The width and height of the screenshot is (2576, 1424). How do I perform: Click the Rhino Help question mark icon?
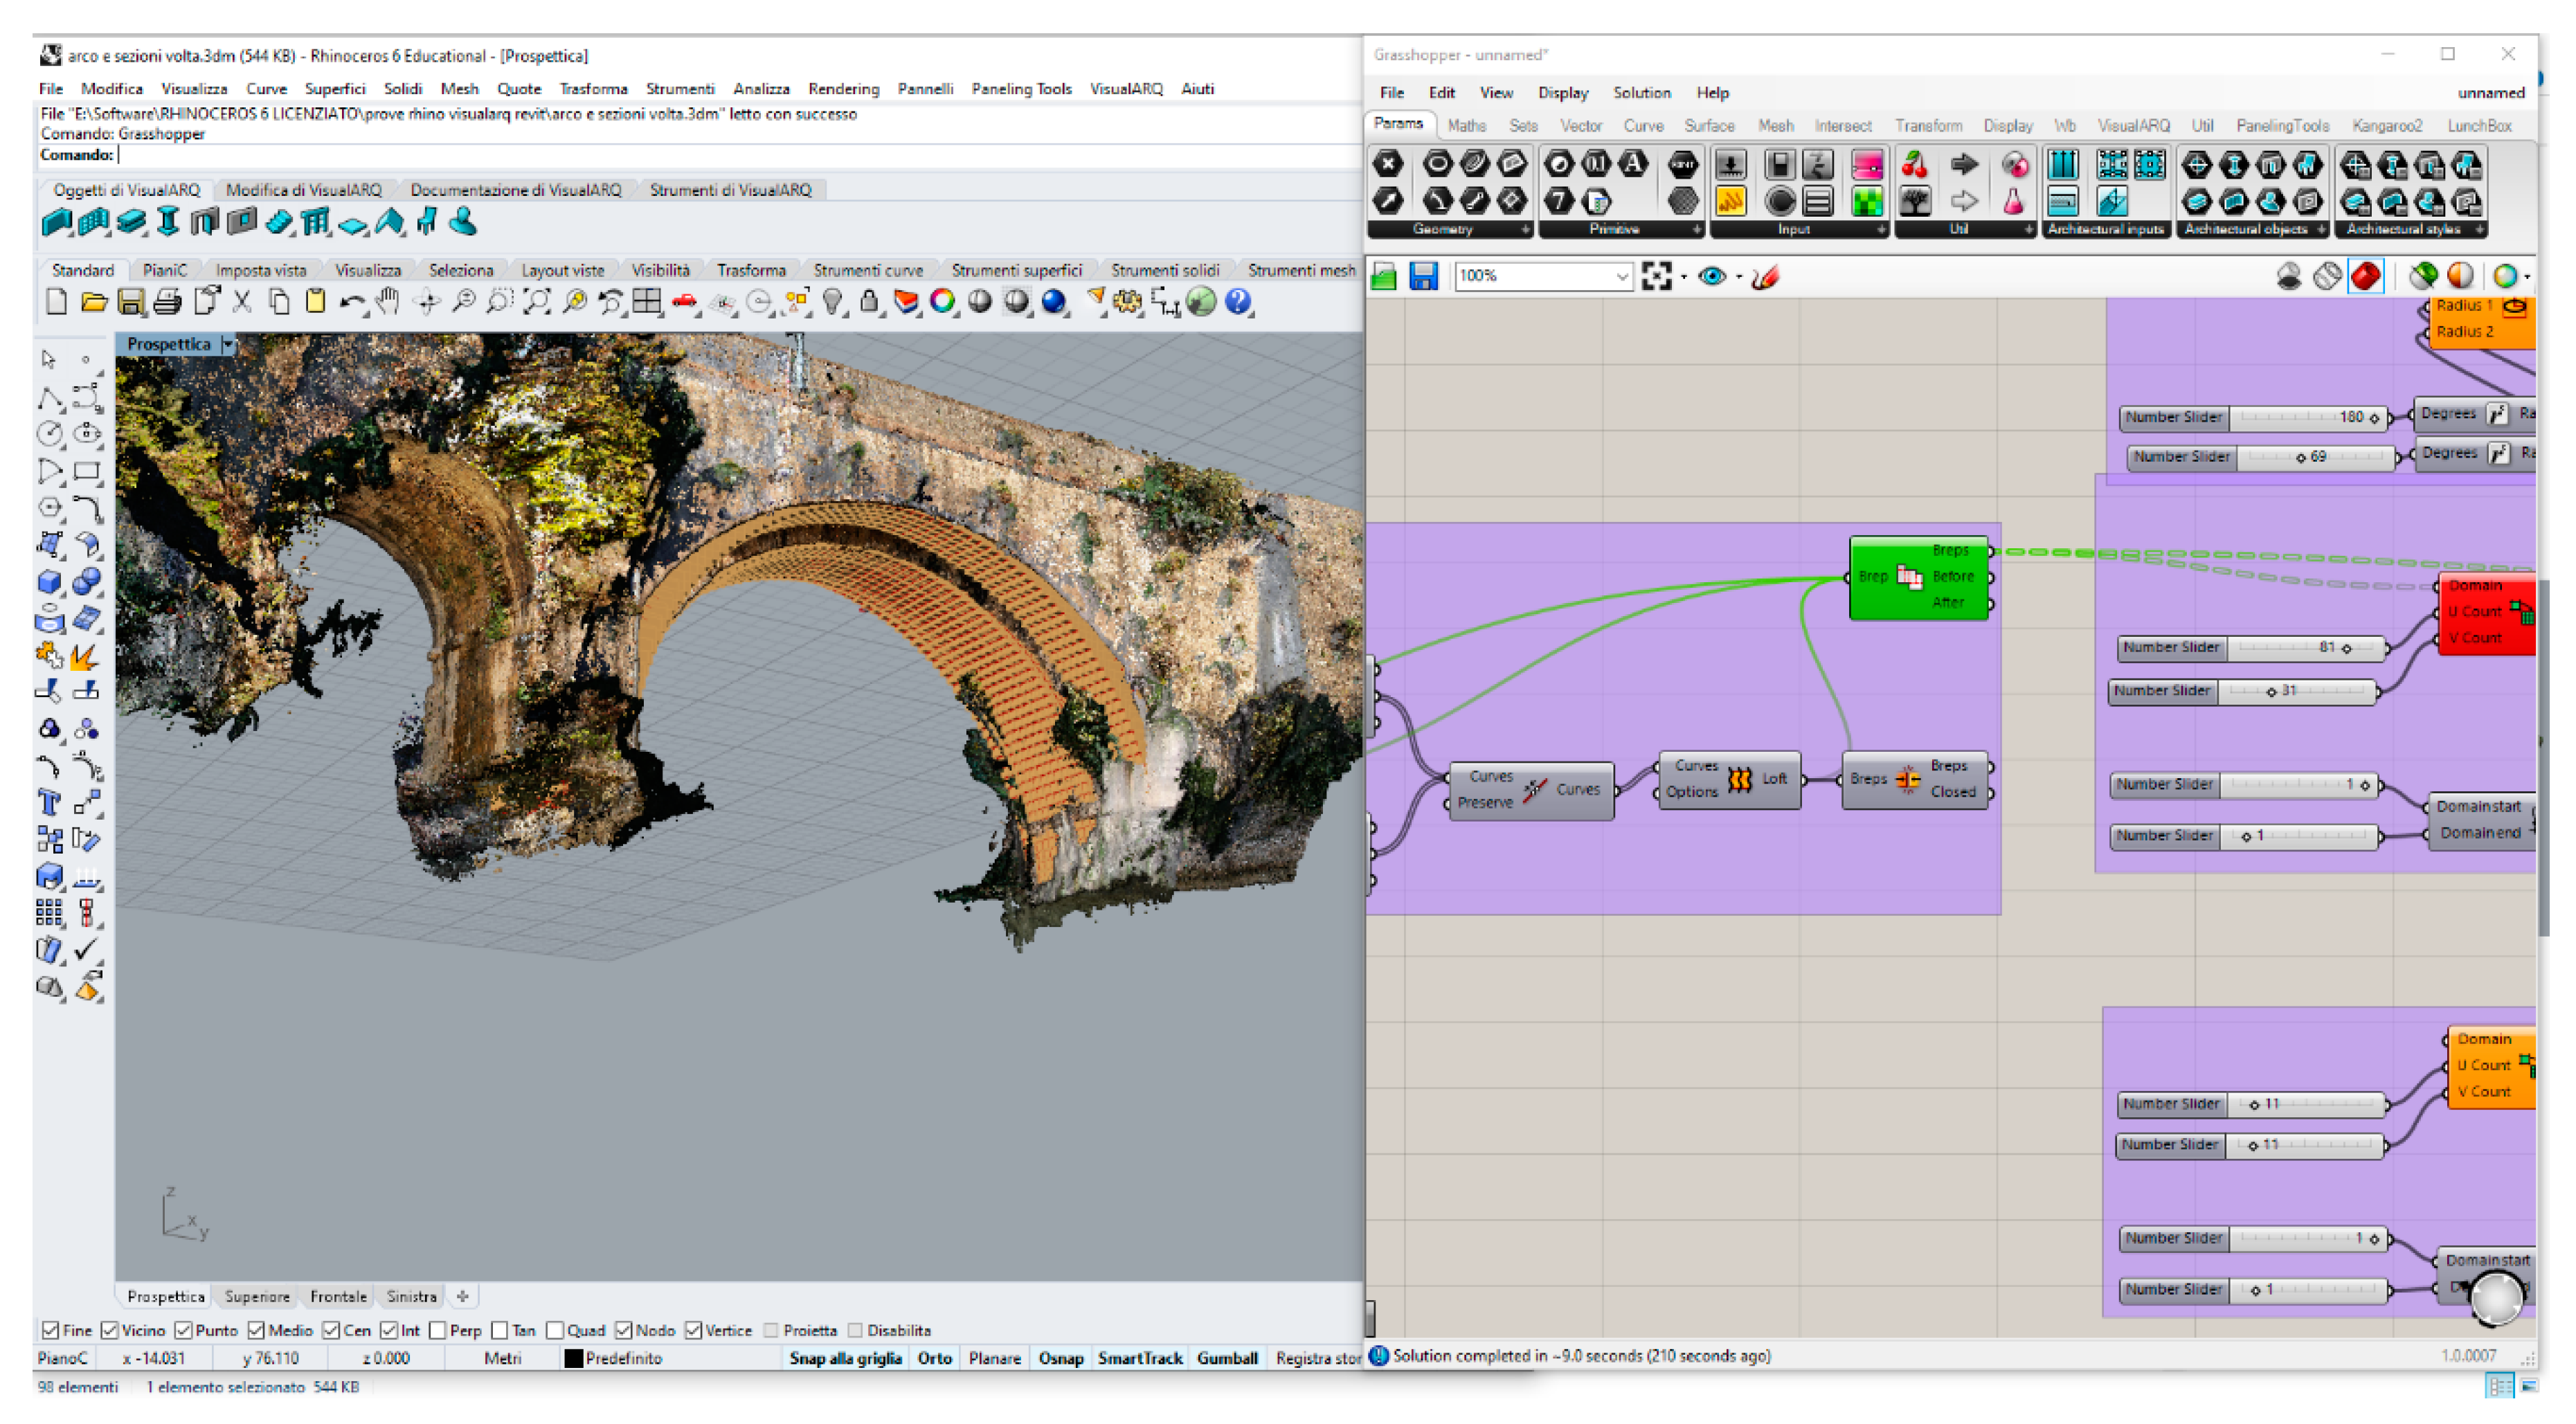click(x=1238, y=302)
